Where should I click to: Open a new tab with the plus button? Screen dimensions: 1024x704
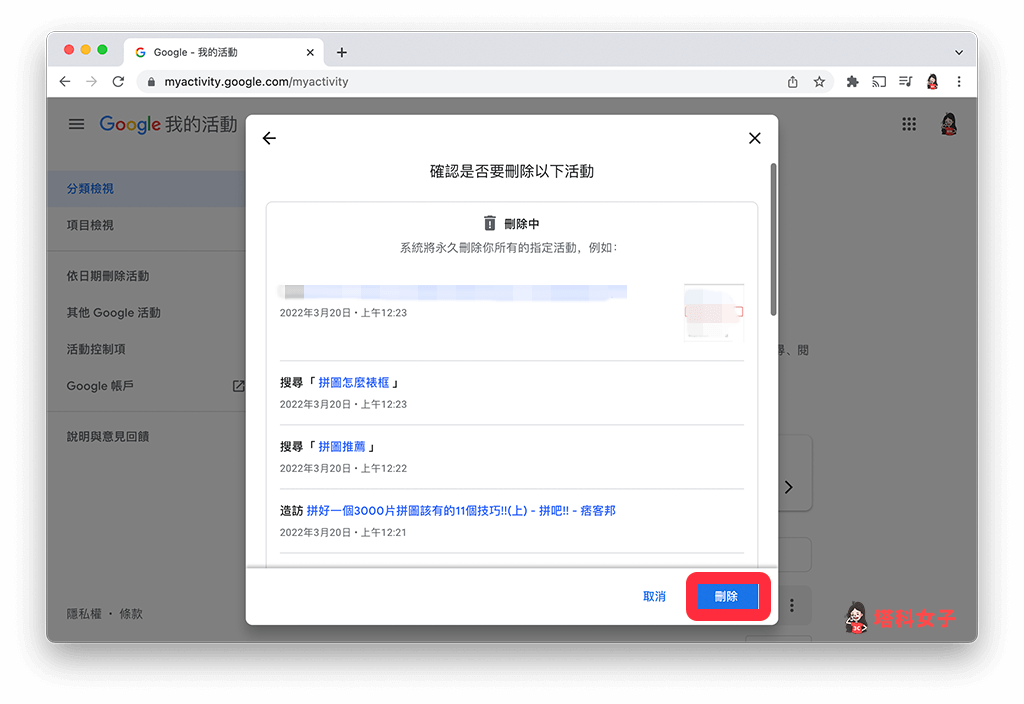coord(342,52)
